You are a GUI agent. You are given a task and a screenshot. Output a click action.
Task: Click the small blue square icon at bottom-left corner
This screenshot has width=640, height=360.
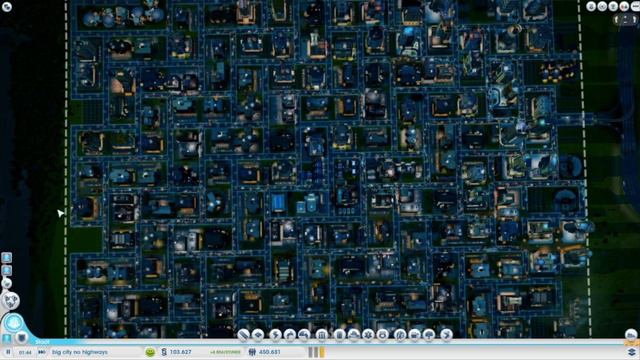point(7,339)
